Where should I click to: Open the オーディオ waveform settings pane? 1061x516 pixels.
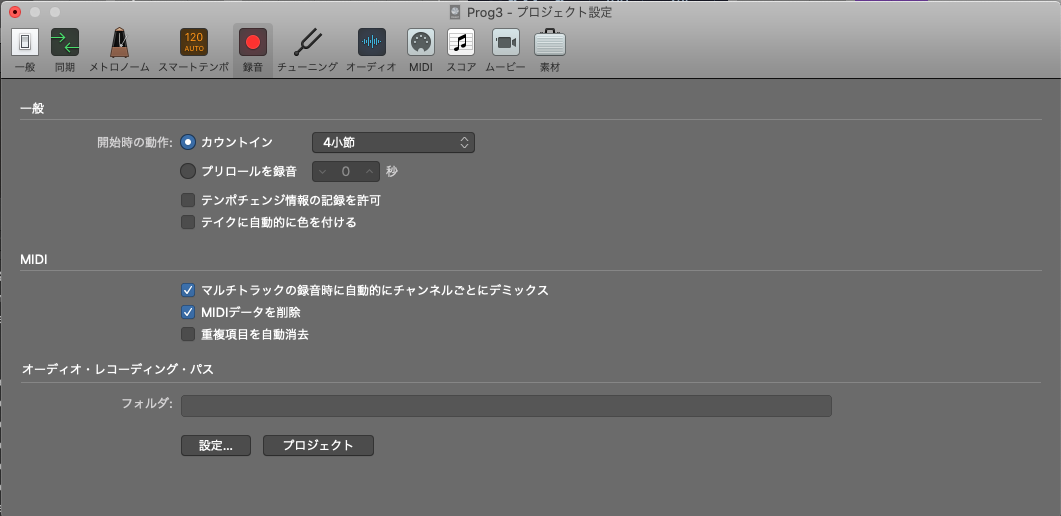[x=371, y=50]
